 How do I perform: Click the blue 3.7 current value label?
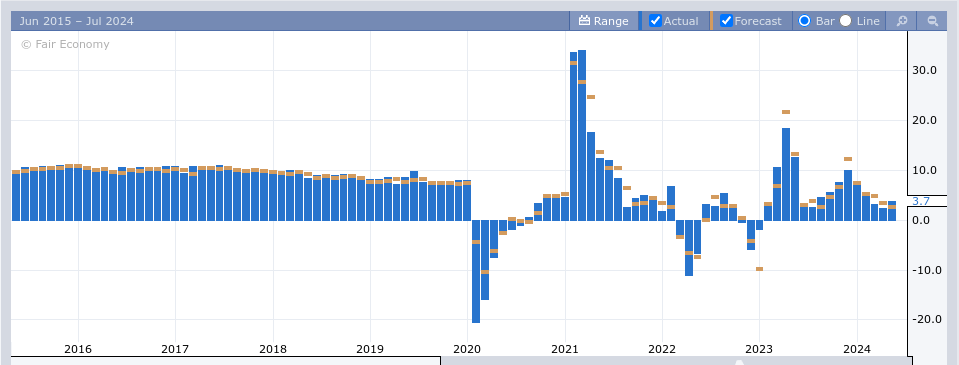(920, 201)
